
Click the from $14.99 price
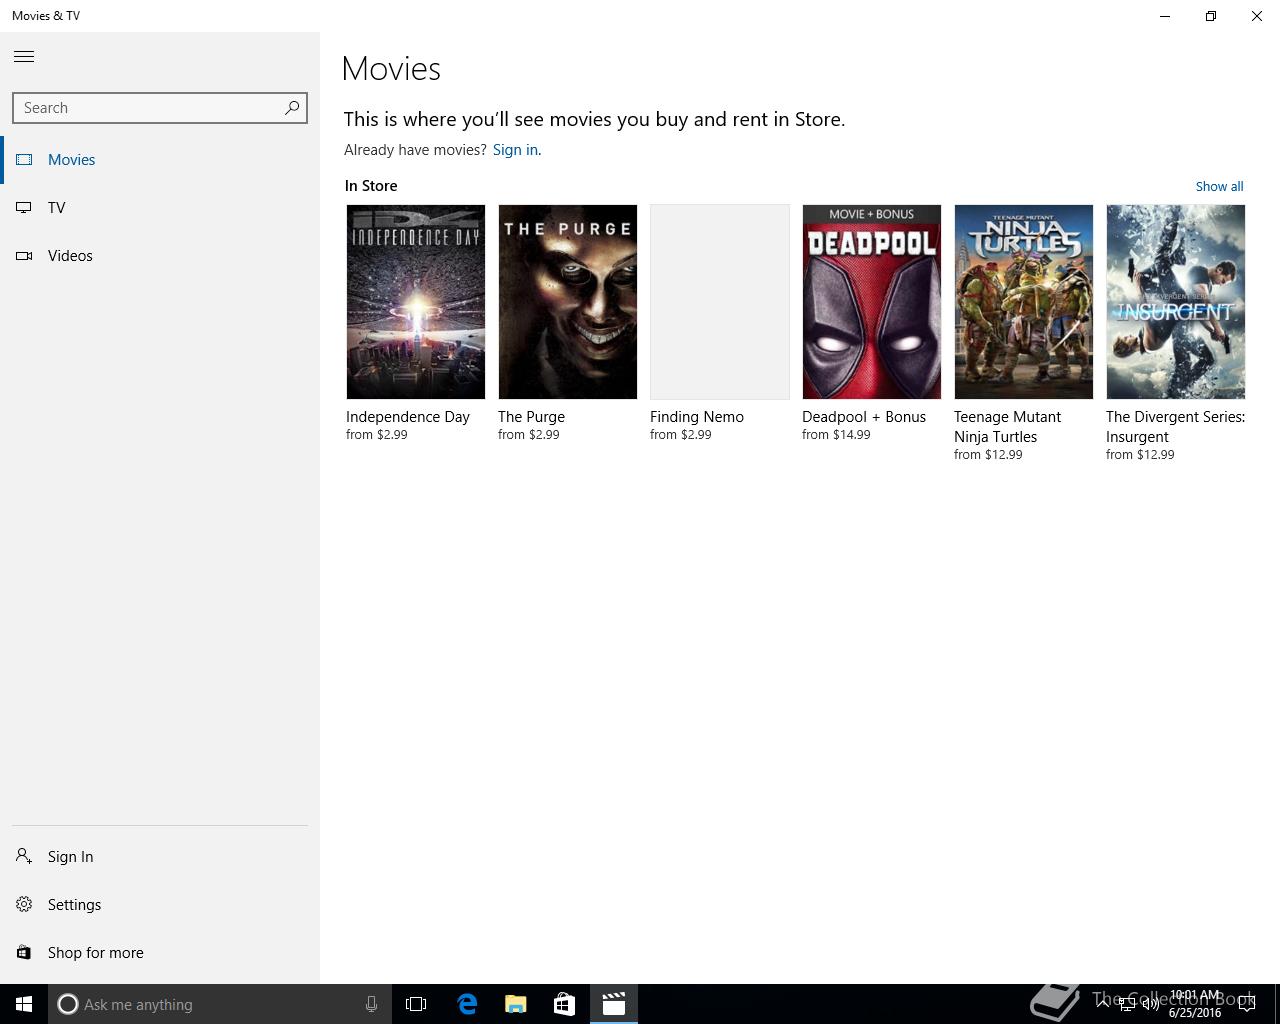point(836,435)
